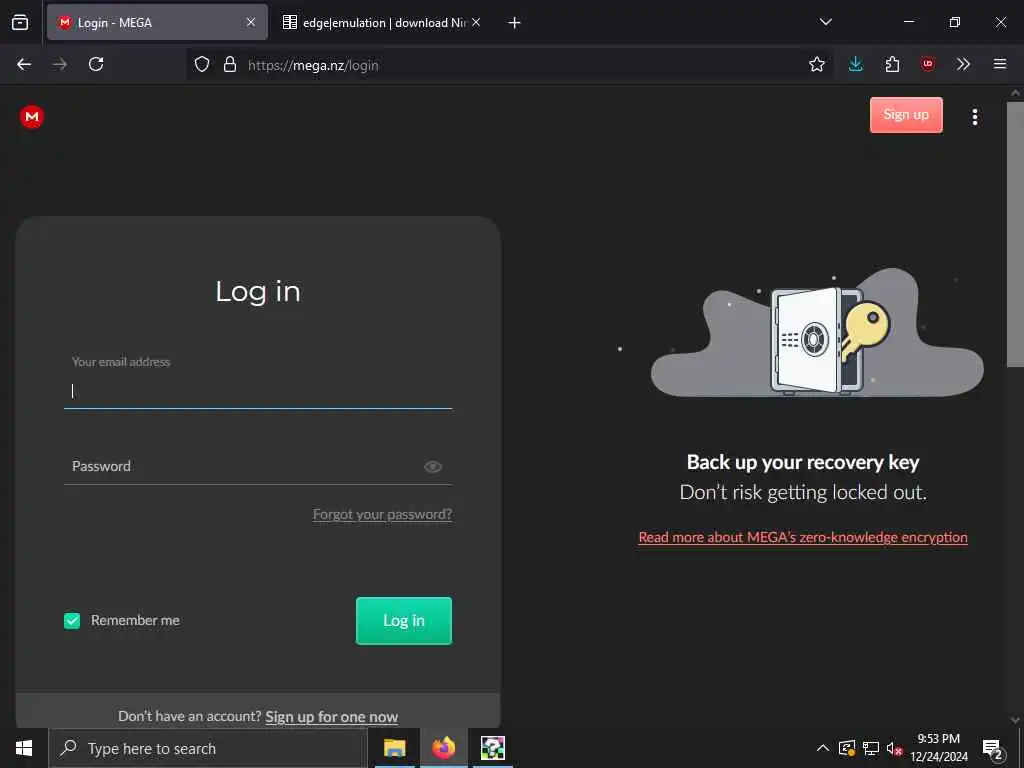Close the edgeemulation tab
The height and width of the screenshot is (768, 1024).
click(x=476, y=22)
